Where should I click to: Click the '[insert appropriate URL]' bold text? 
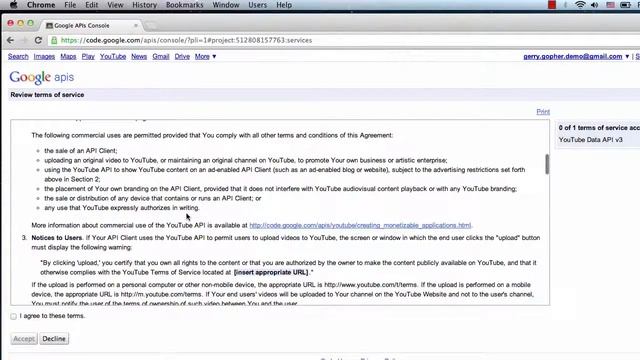[x=271, y=272]
